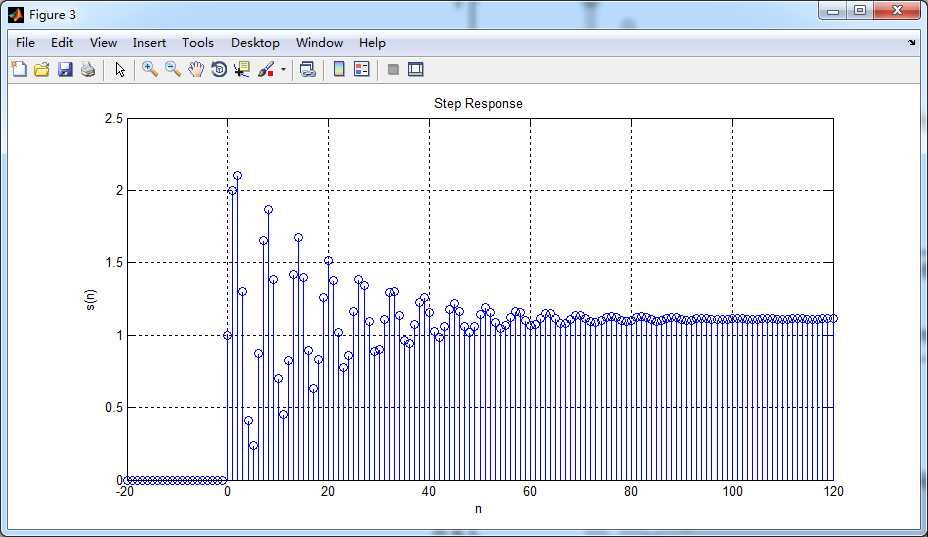
Task: Click the n x-axis label
Action: pyautogui.click(x=478, y=509)
